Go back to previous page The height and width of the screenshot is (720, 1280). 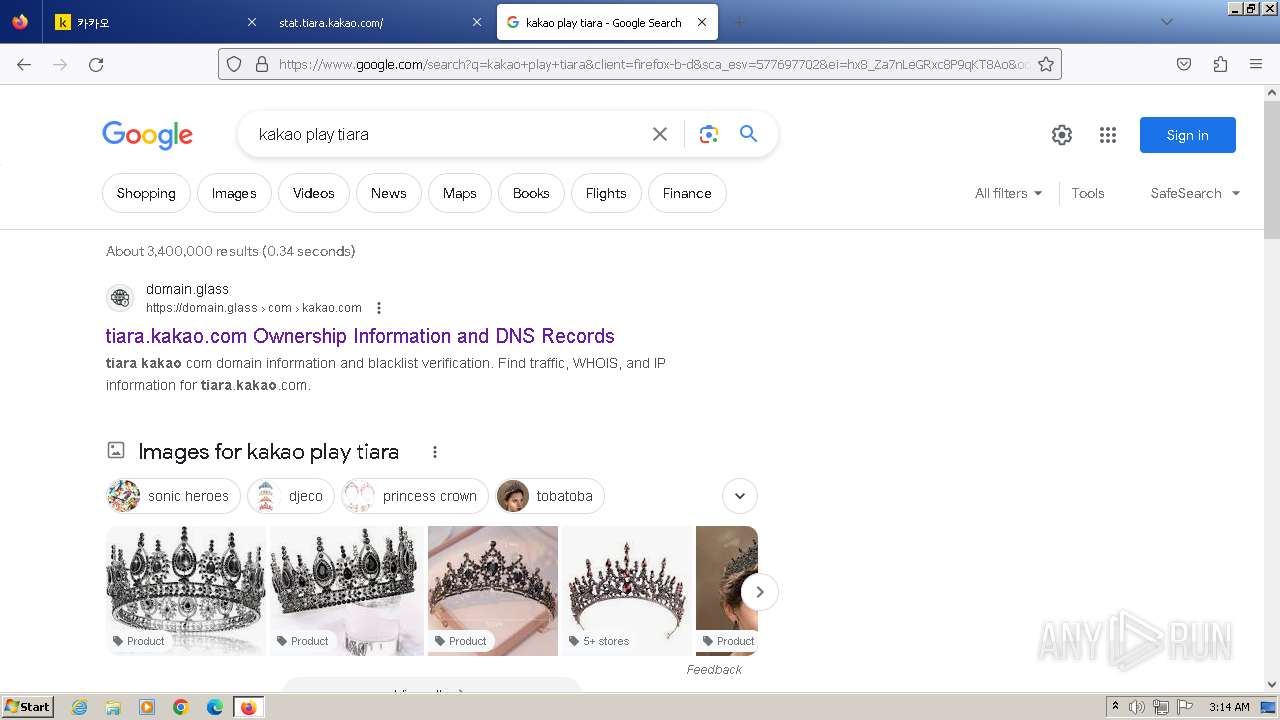point(24,64)
